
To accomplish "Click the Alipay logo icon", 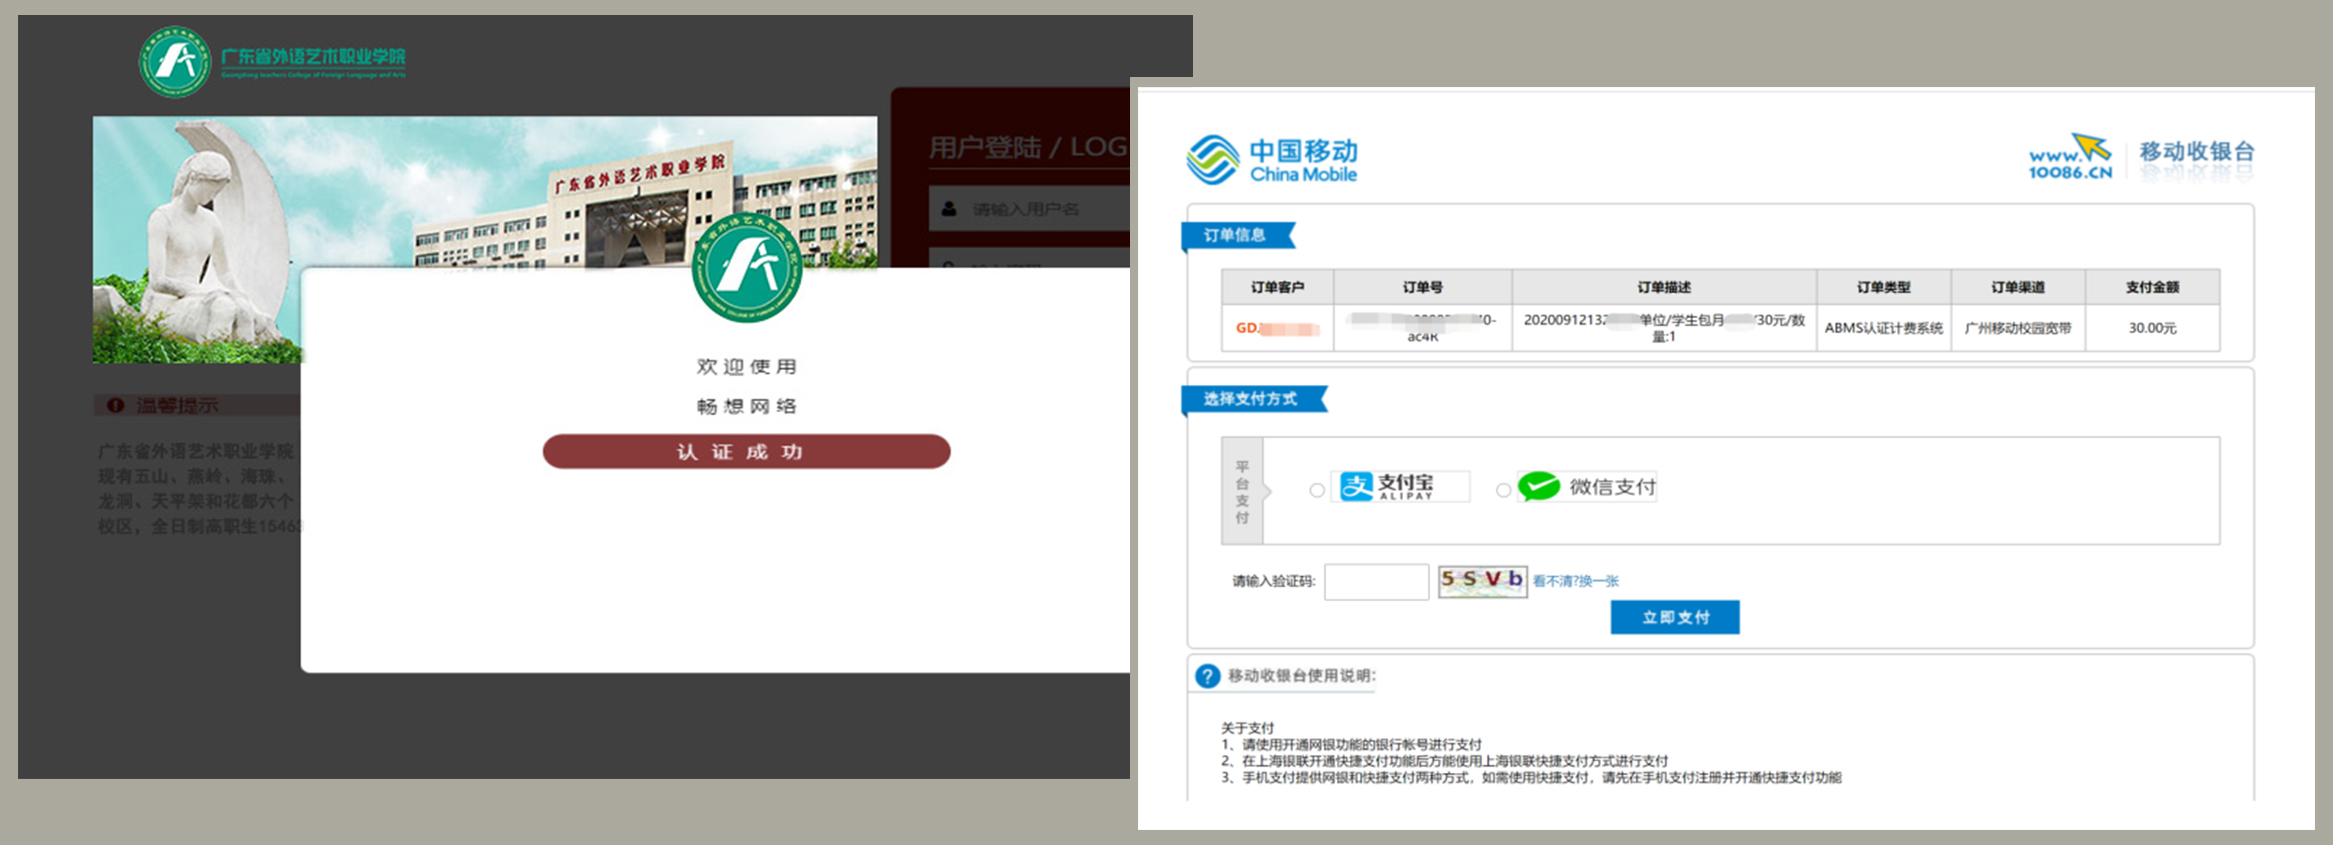I will click(x=1356, y=487).
